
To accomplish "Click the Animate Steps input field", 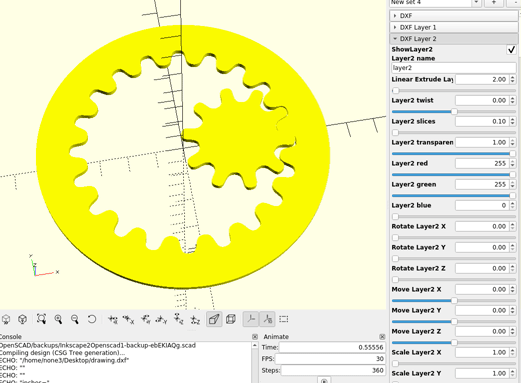I will (333, 370).
